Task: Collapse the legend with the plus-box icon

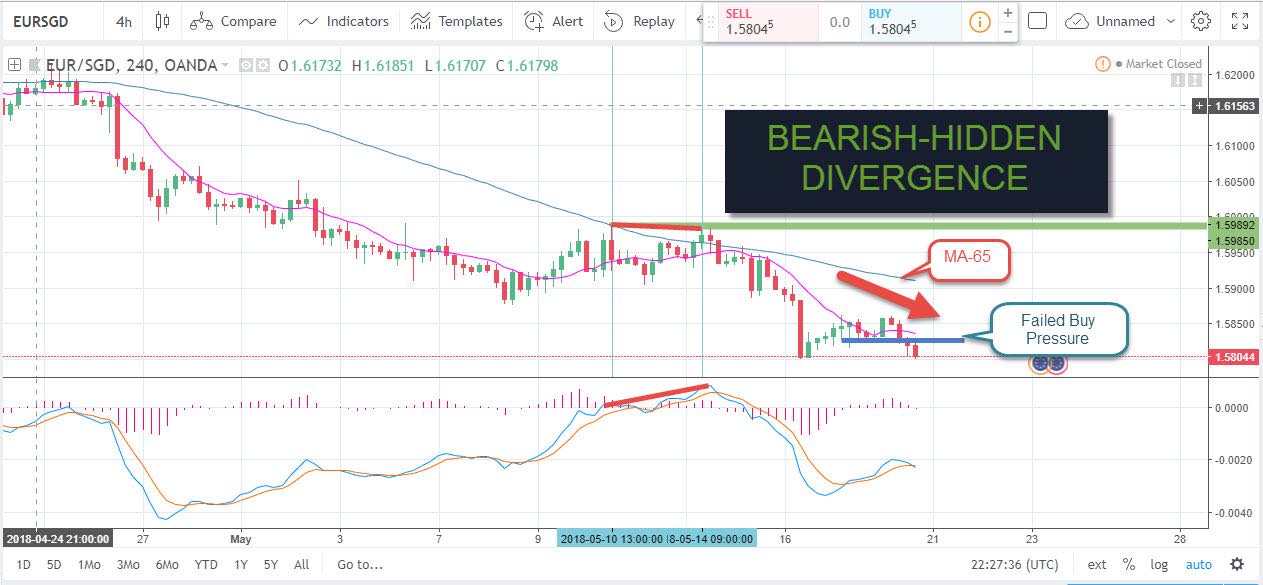Action: click(x=15, y=65)
